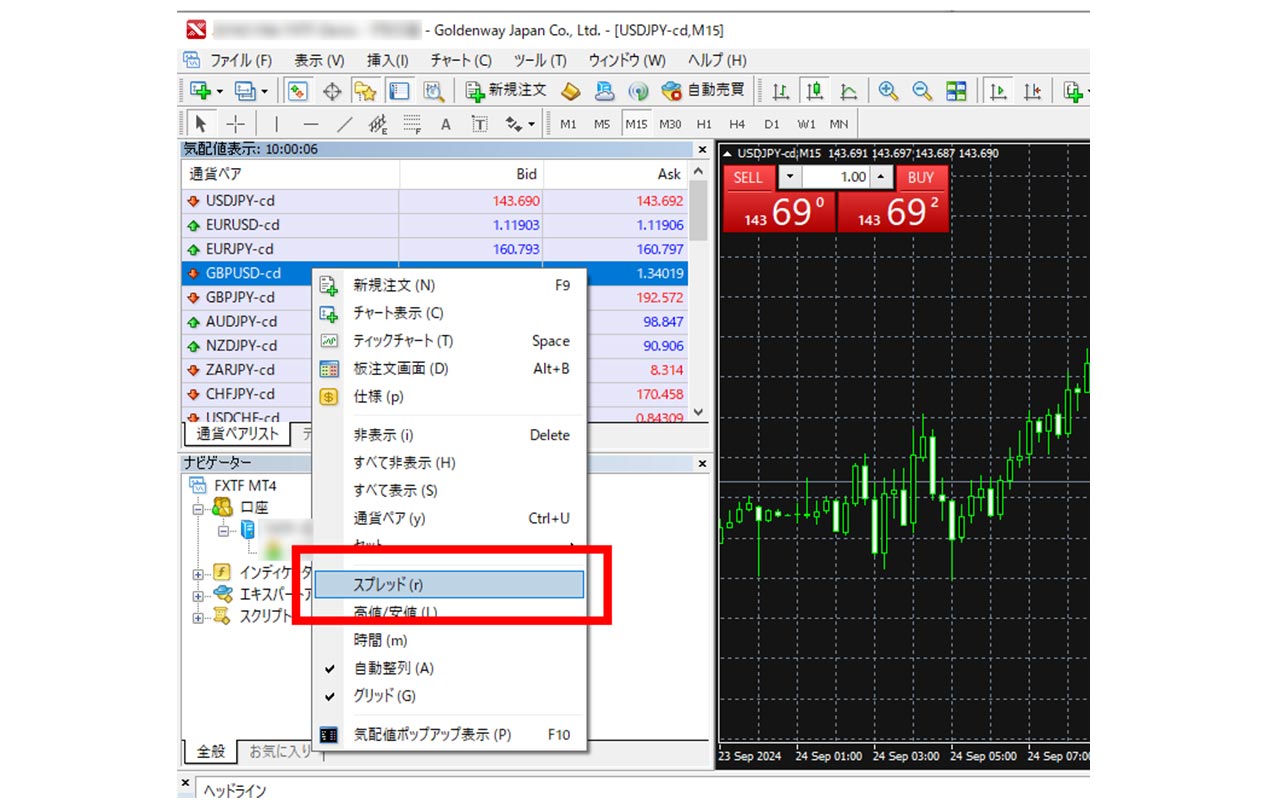This screenshot has height=808, width=1266.
Task: Toggle the Market Watch window icon
Action: [297, 91]
